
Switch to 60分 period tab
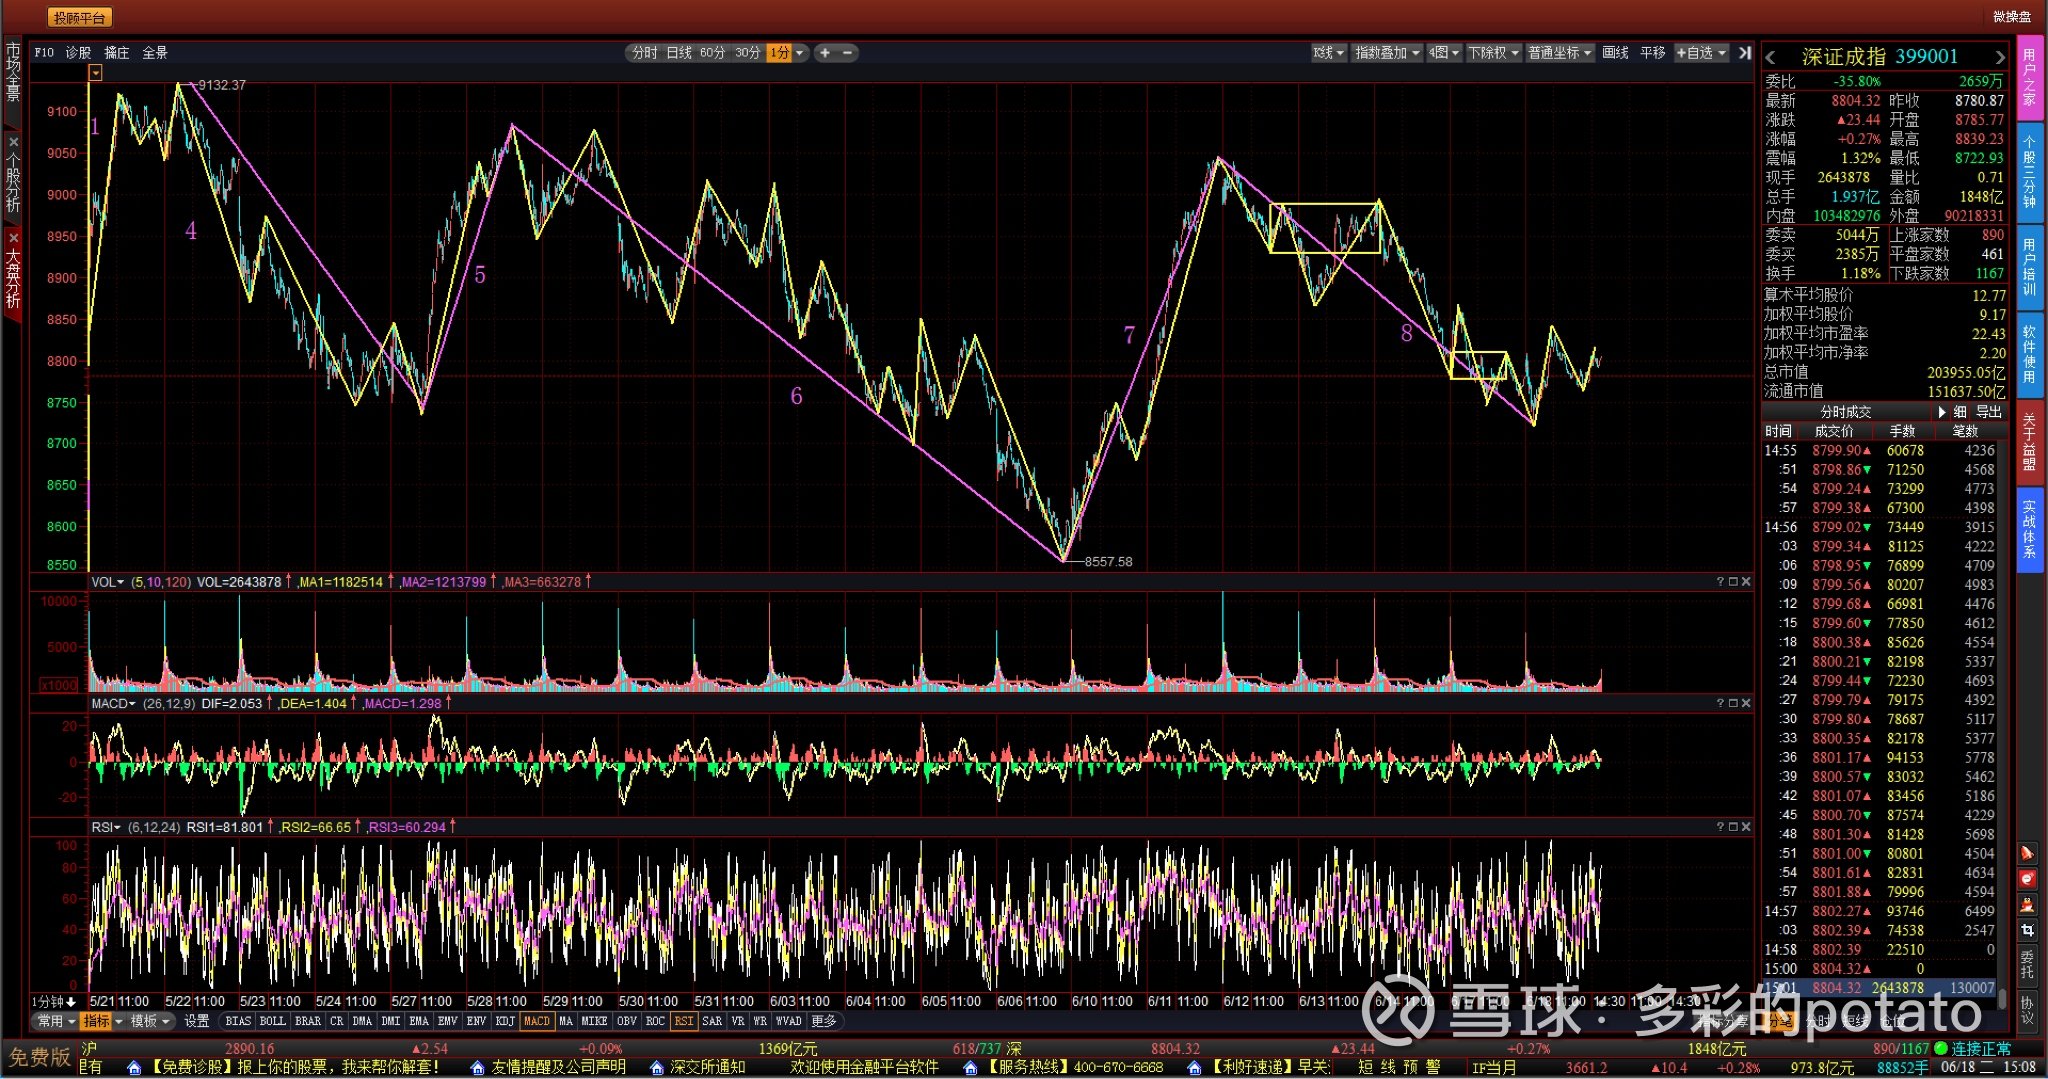[x=712, y=53]
